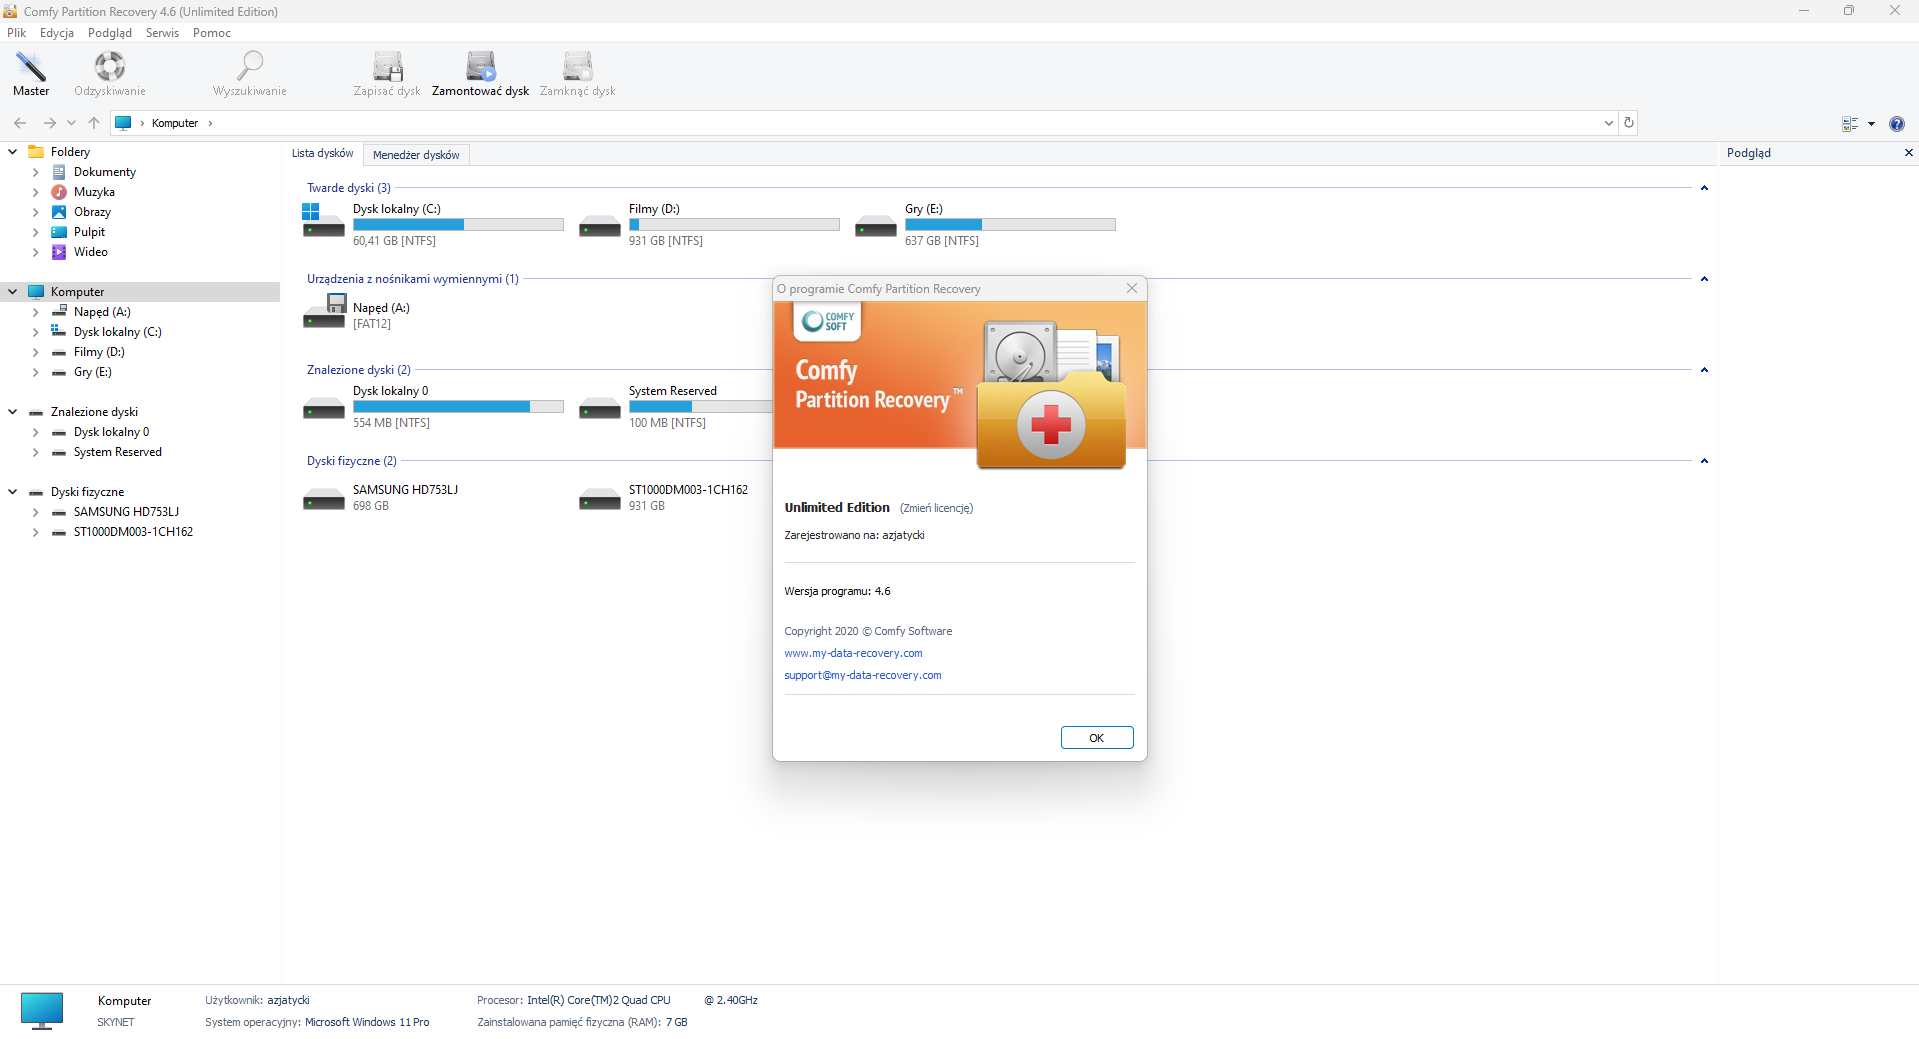Select Muzyka in the folder tree
The width and height of the screenshot is (1919, 1039).
click(94, 192)
